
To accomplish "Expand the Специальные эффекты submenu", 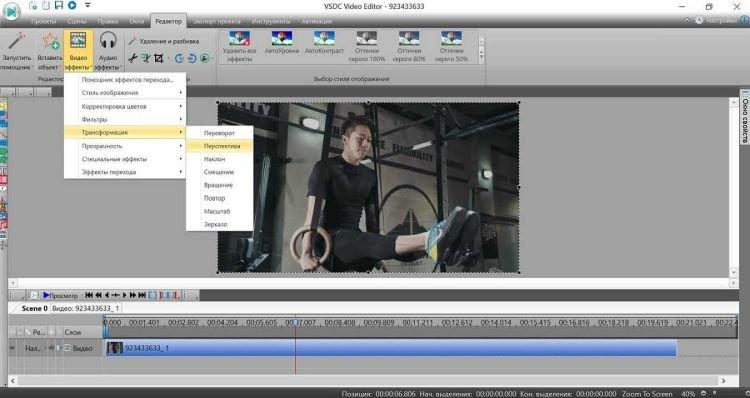I will [x=125, y=159].
